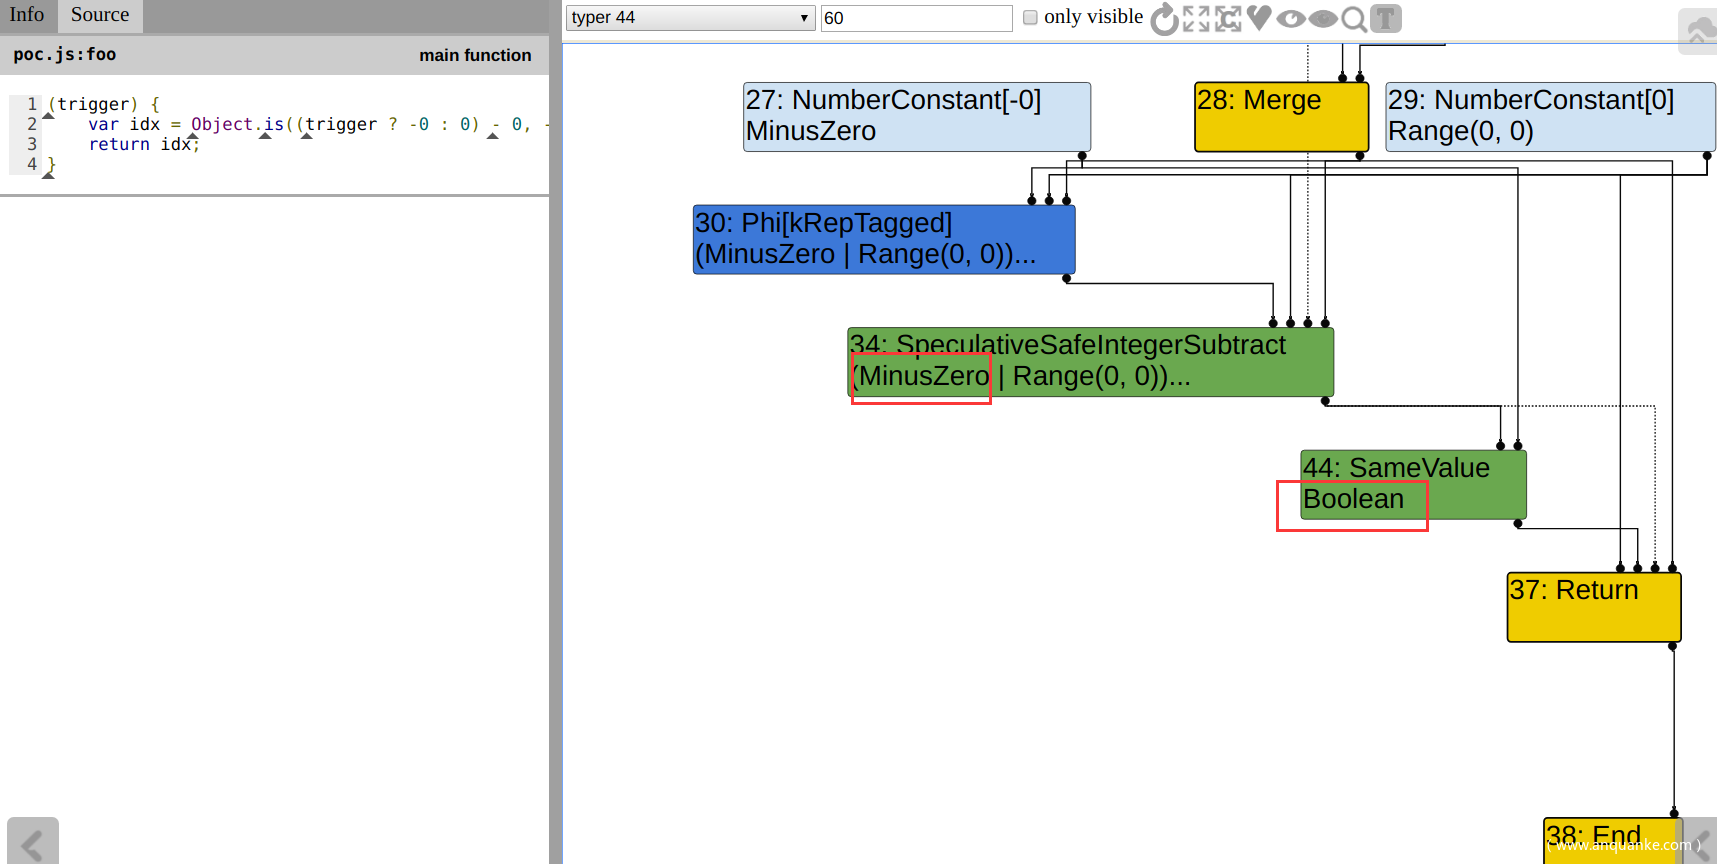Click the hide selected nodes faded-eye icon
This screenshot has height=864, width=1717.
click(x=1323, y=19)
